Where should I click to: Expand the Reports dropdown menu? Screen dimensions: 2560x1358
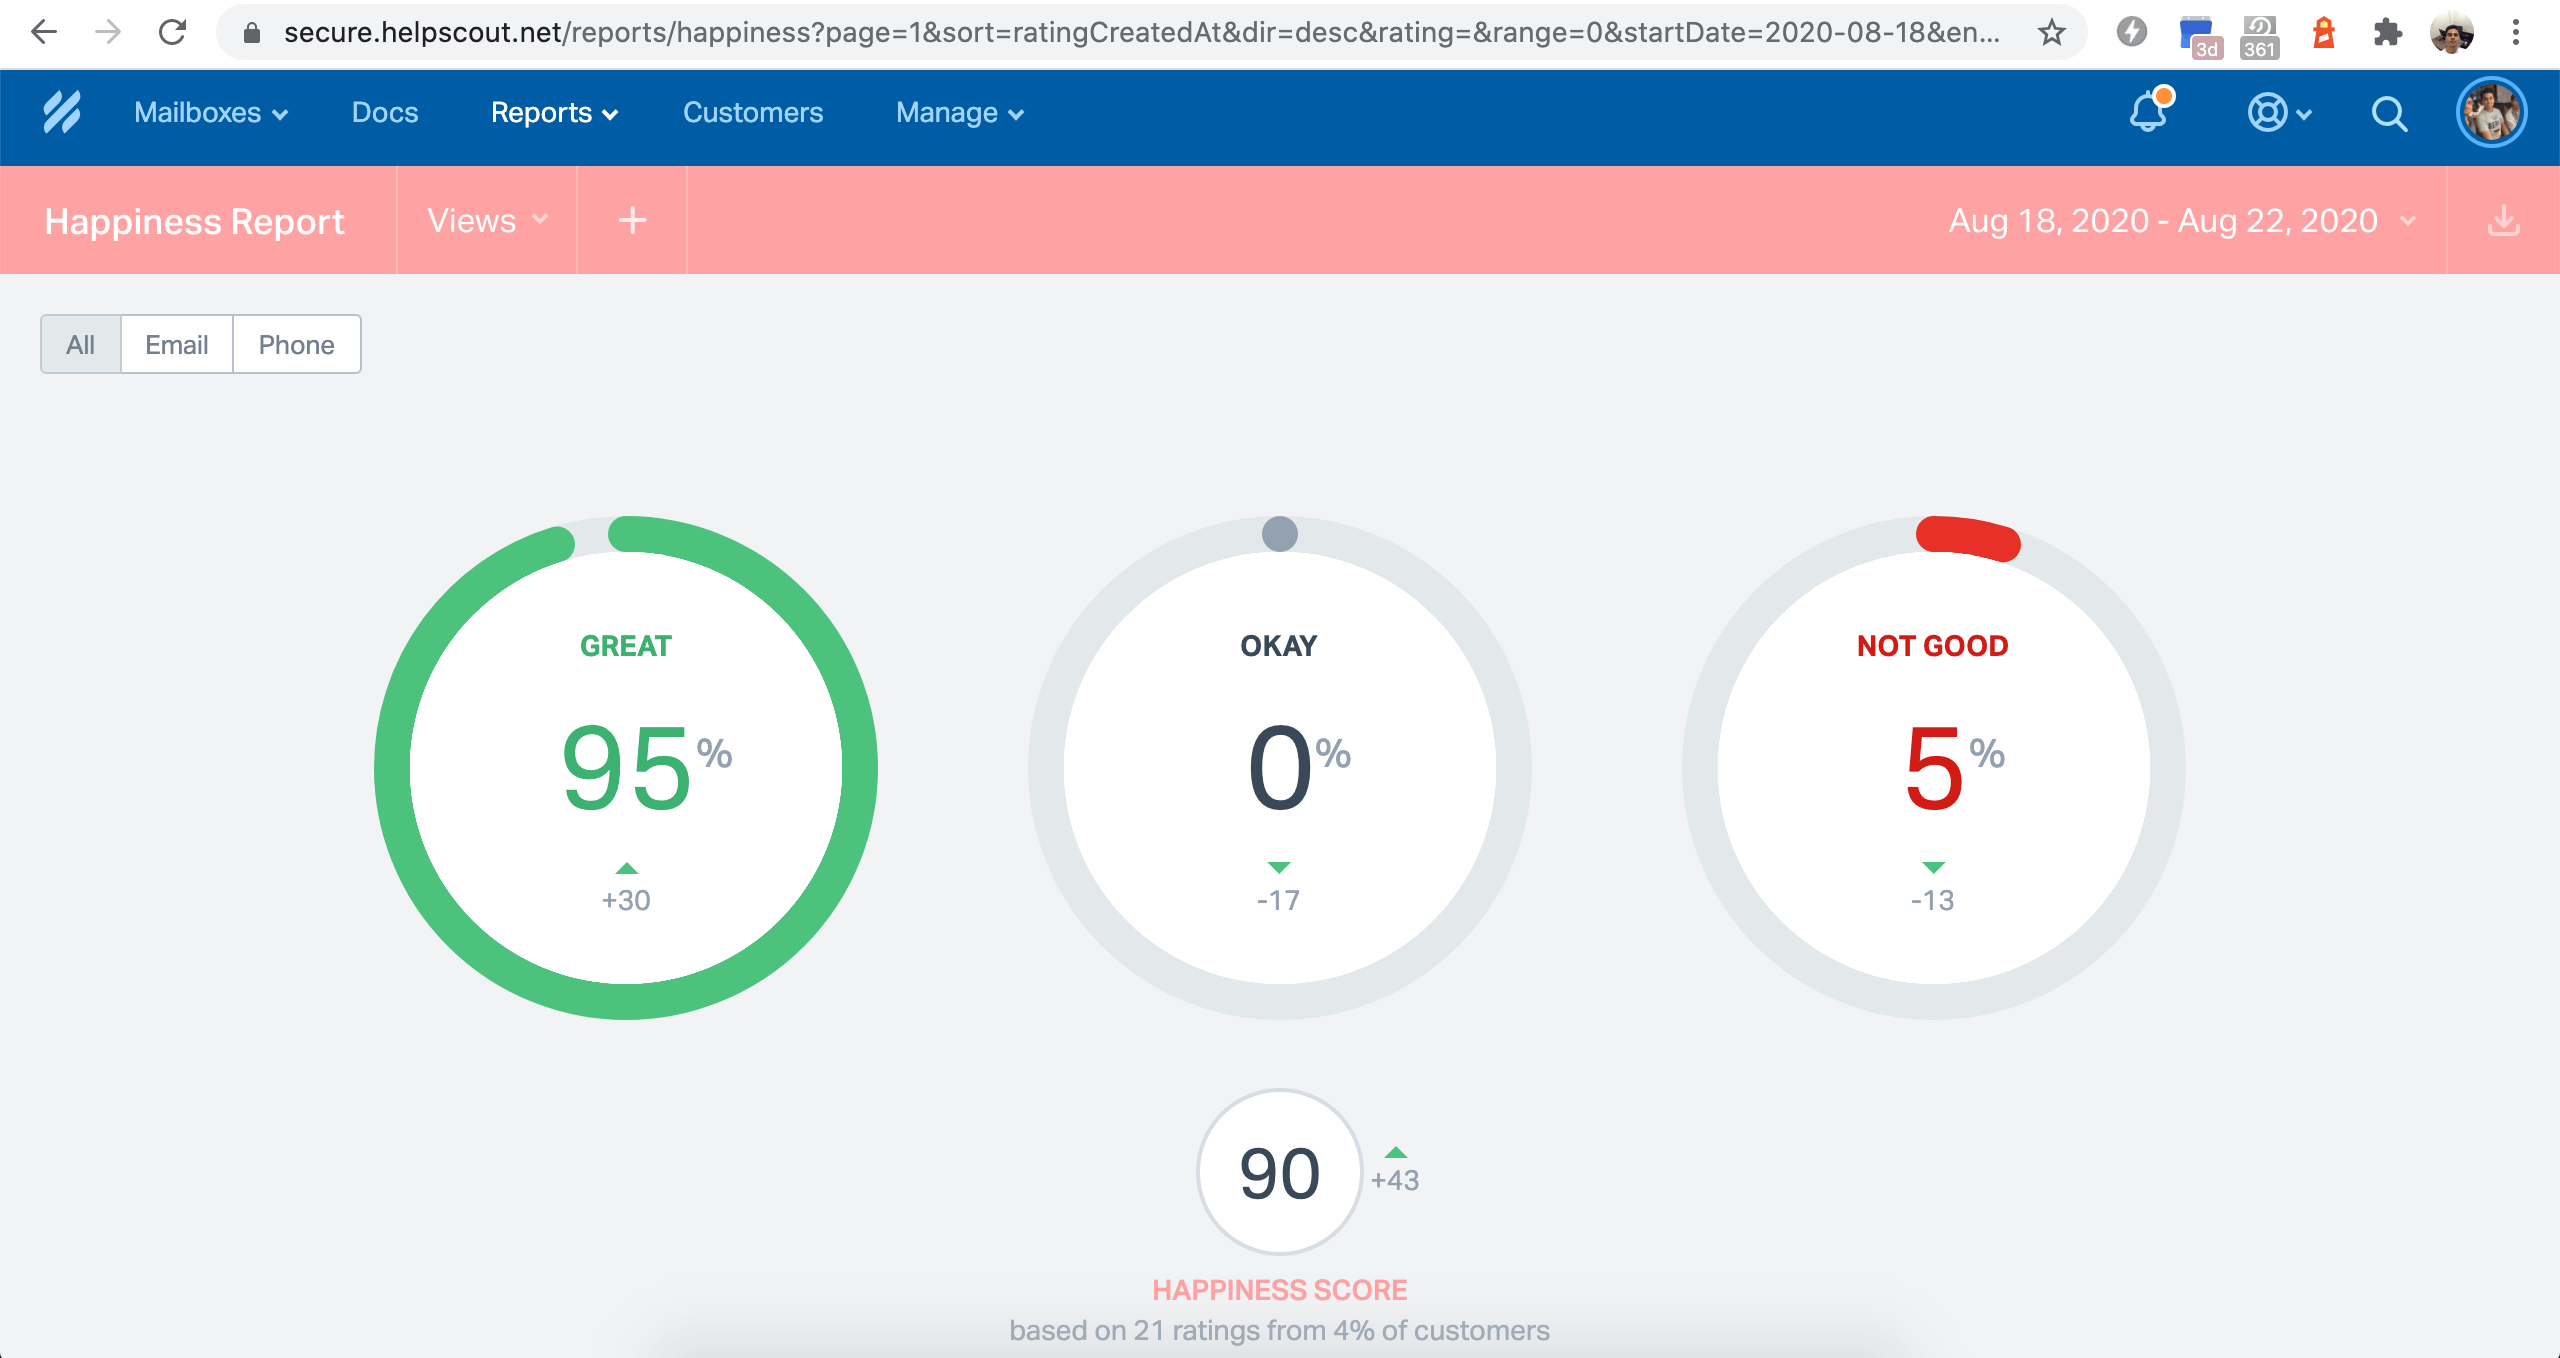(552, 113)
